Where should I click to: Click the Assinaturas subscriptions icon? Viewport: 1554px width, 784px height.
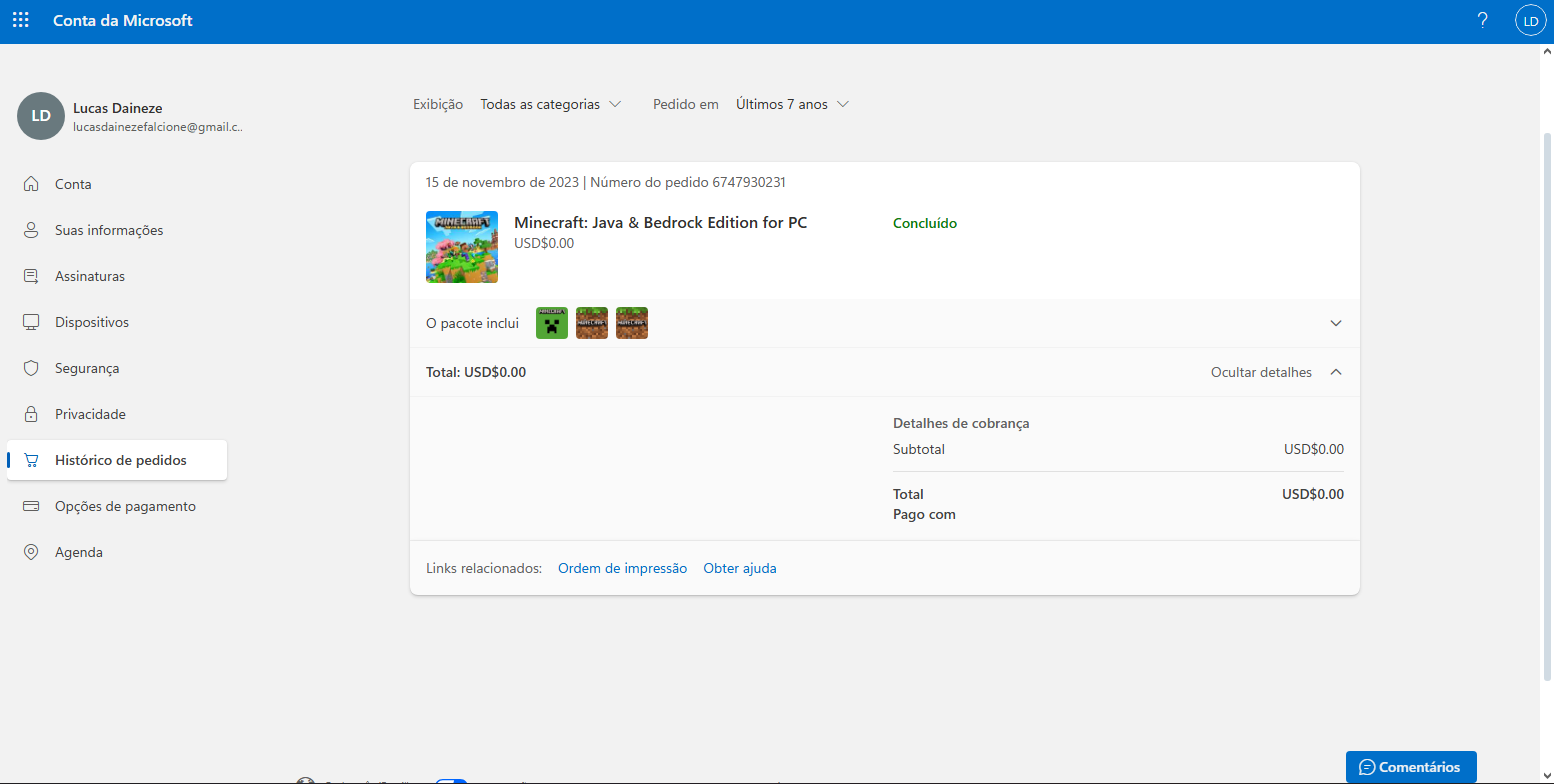[x=31, y=276]
